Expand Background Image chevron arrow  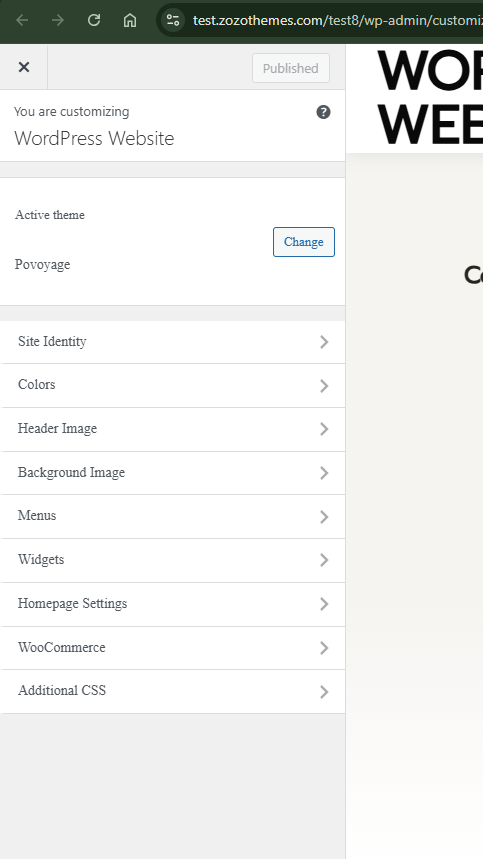(x=324, y=473)
